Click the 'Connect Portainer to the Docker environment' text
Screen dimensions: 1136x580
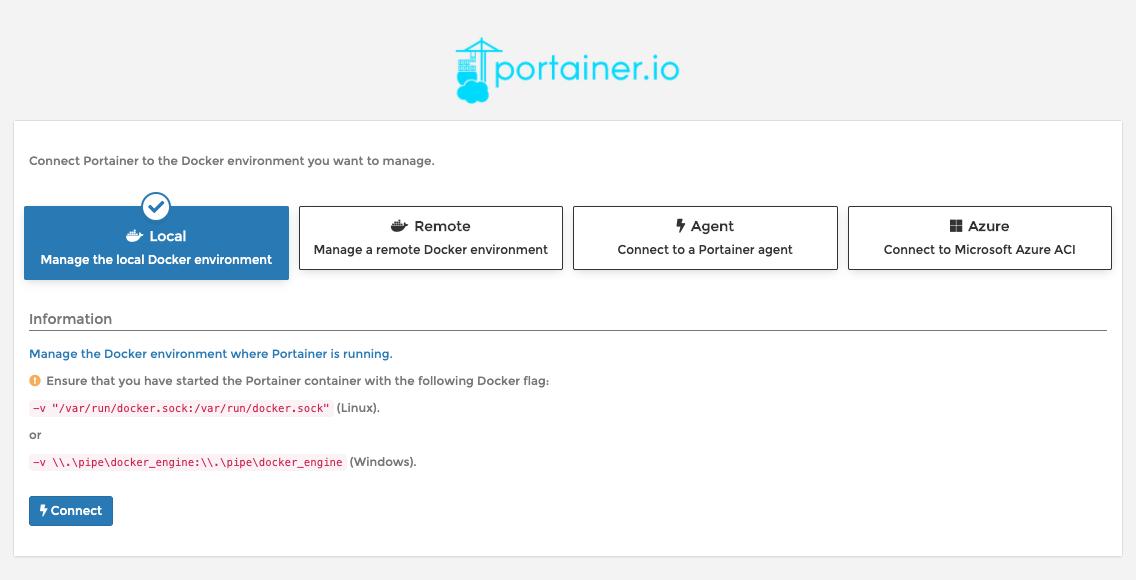click(x=232, y=161)
